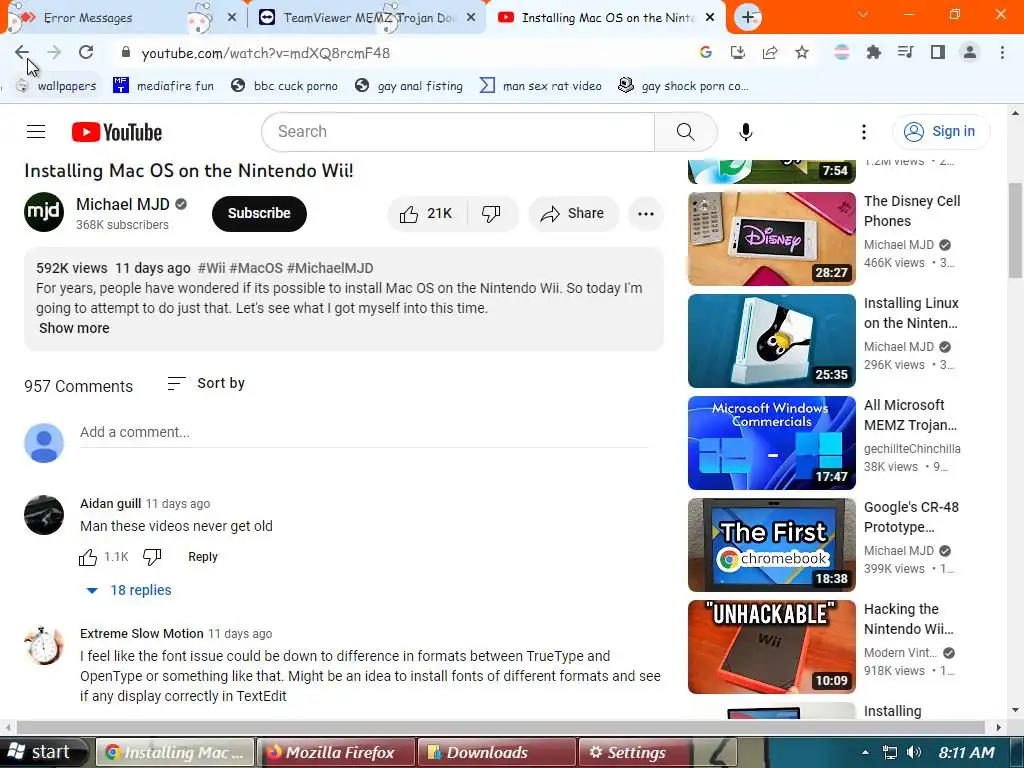Click the Add a comment field
Viewport: 1024px width, 768px height.
point(363,432)
